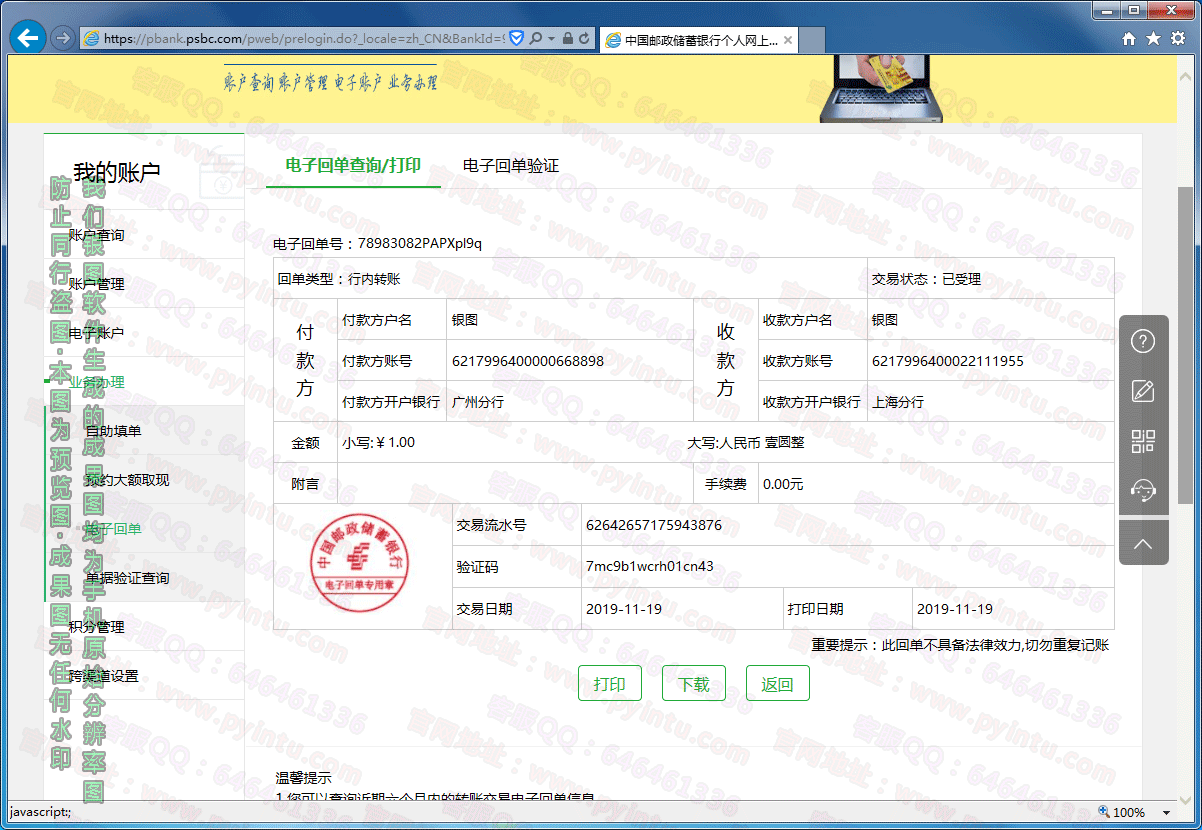Click receipt number 78983082PAPXpl9q
This screenshot has width=1202, height=830.
[x=420, y=244]
